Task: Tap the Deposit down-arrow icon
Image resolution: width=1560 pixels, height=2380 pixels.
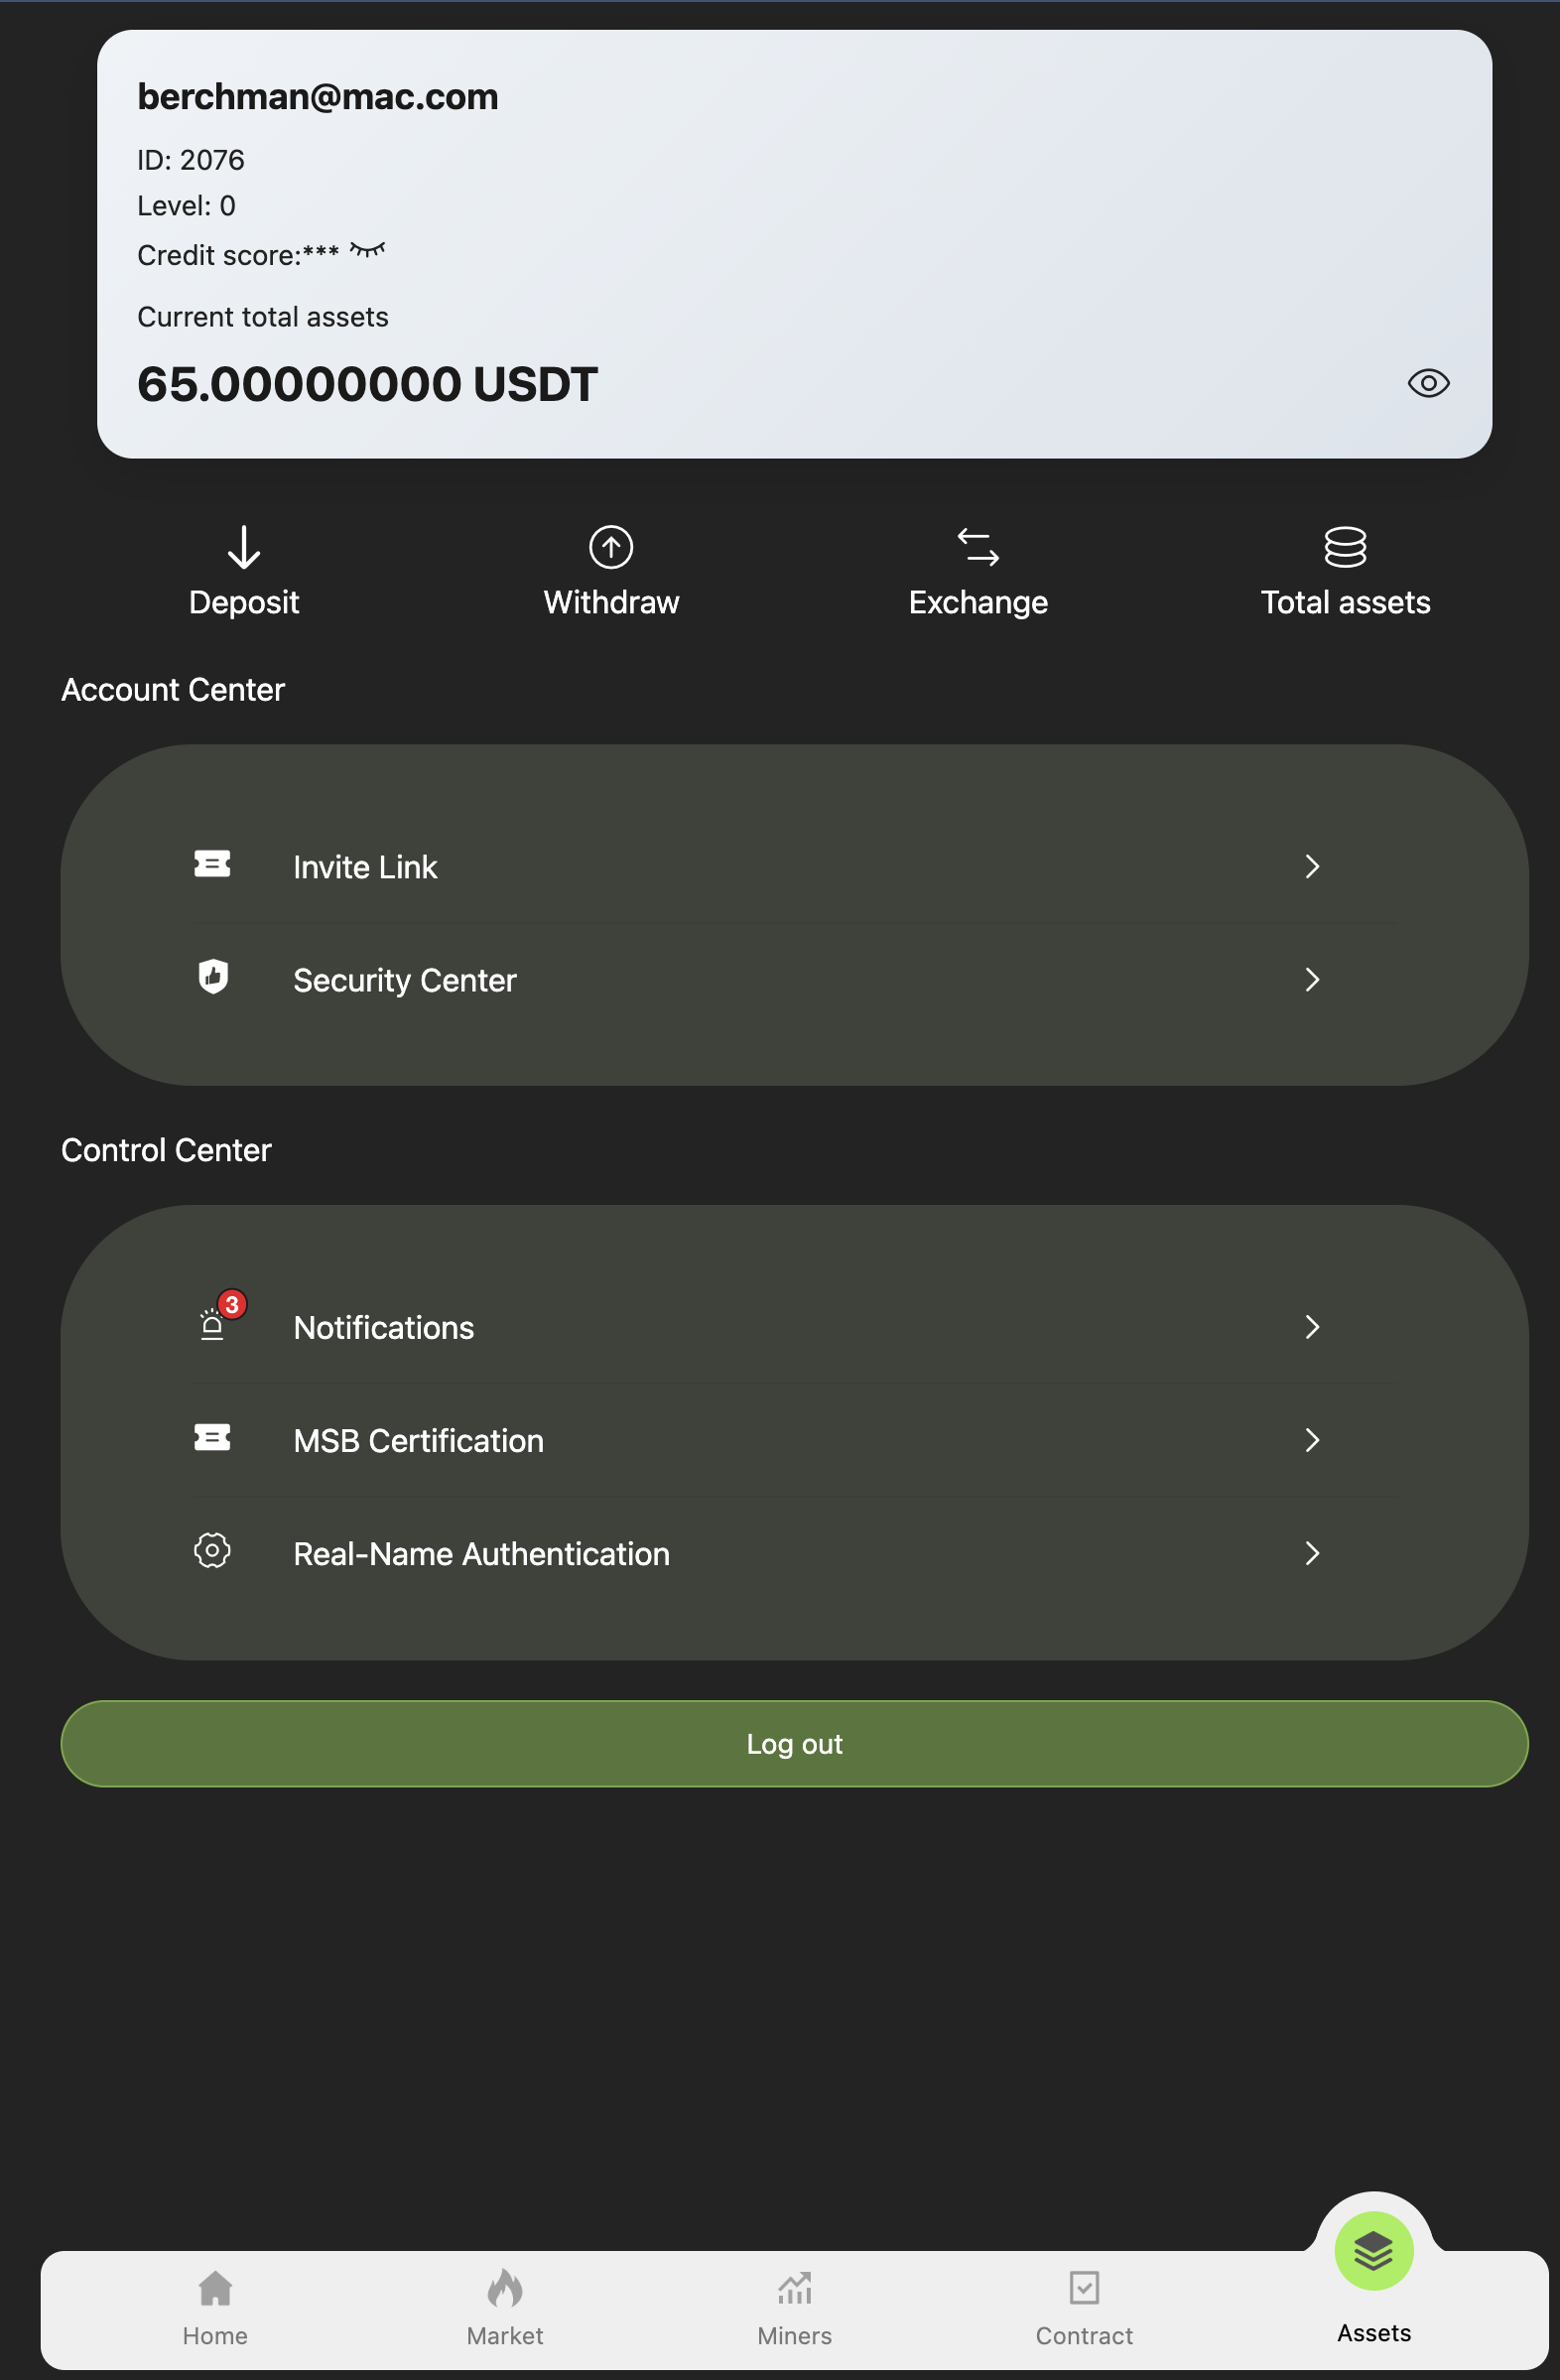Action: (x=244, y=547)
